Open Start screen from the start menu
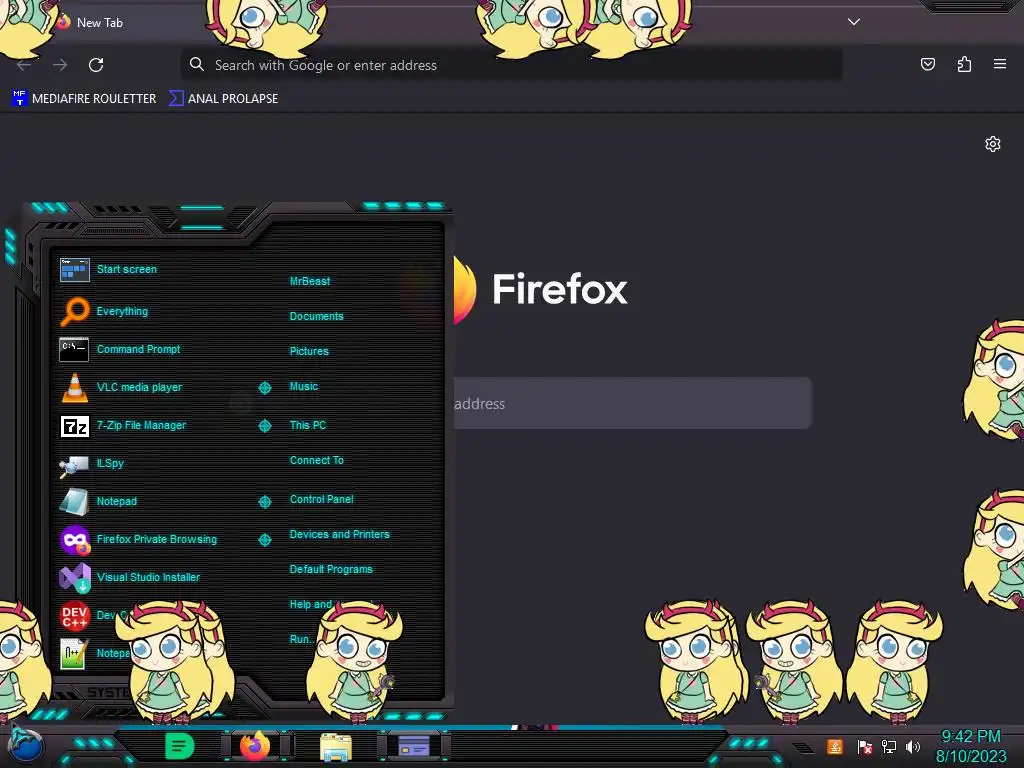1024x768 pixels. pyautogui.click(x=127, y=269)
